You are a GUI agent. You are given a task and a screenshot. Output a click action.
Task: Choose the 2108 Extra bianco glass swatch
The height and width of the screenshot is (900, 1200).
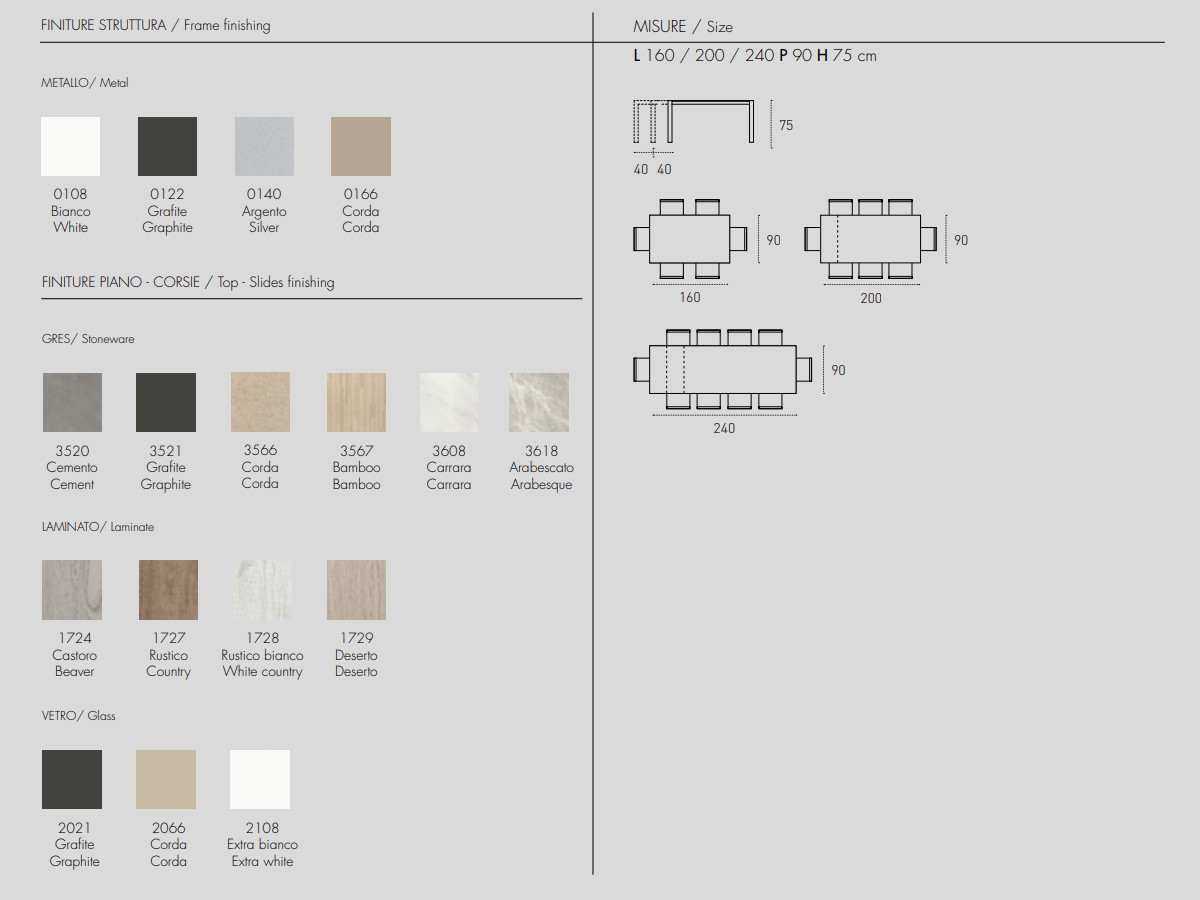point(260,780)
